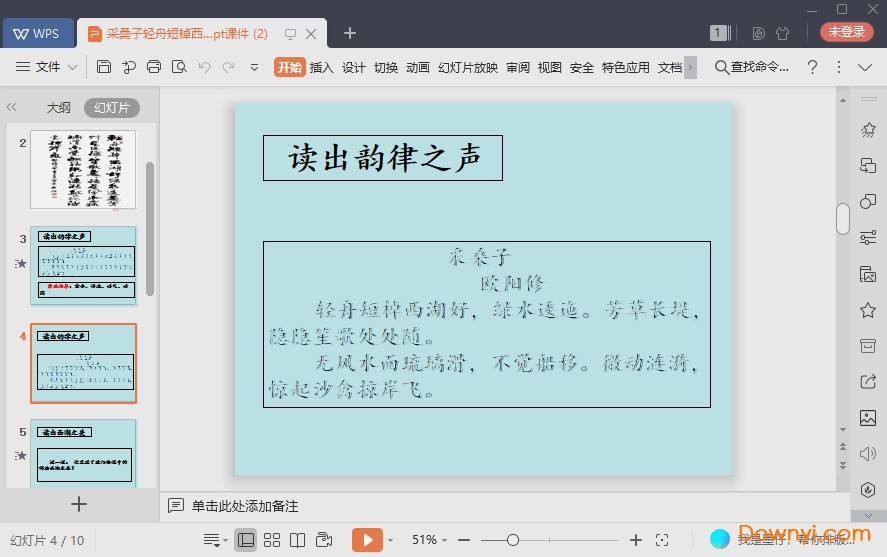
Task: Open the 动画 ribbon tab
Action: pos(417,67)
